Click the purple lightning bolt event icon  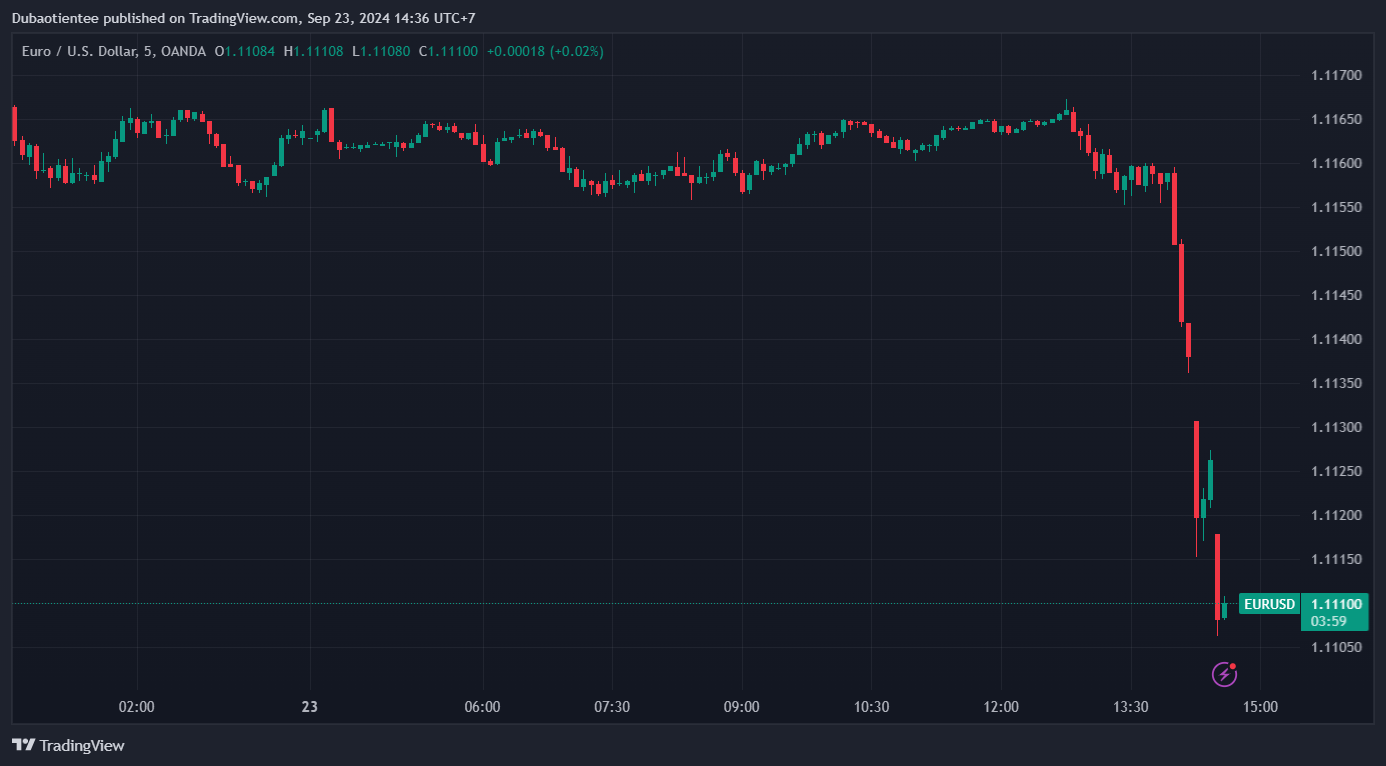[x=1224, y=674]
